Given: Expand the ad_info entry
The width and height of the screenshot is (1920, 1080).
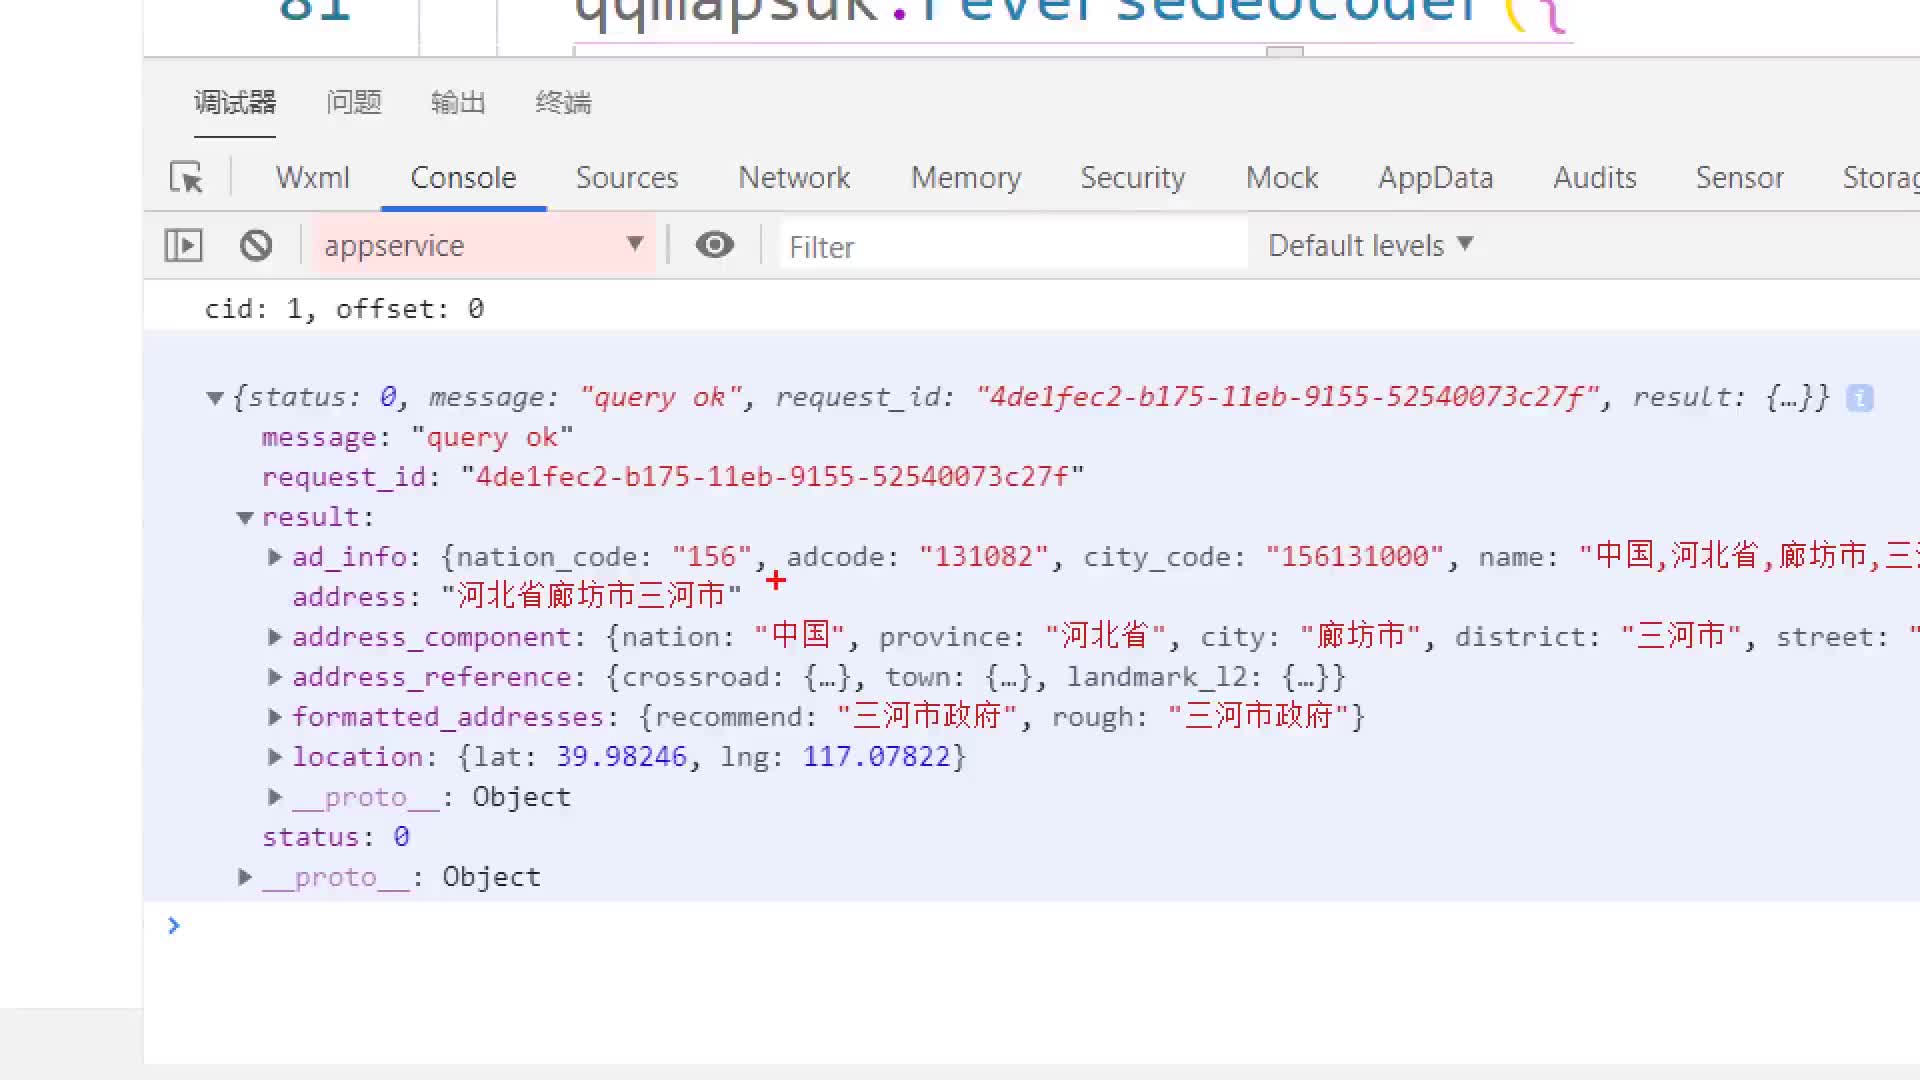Looking at the screenshot, I should click(x=275, y=557).
